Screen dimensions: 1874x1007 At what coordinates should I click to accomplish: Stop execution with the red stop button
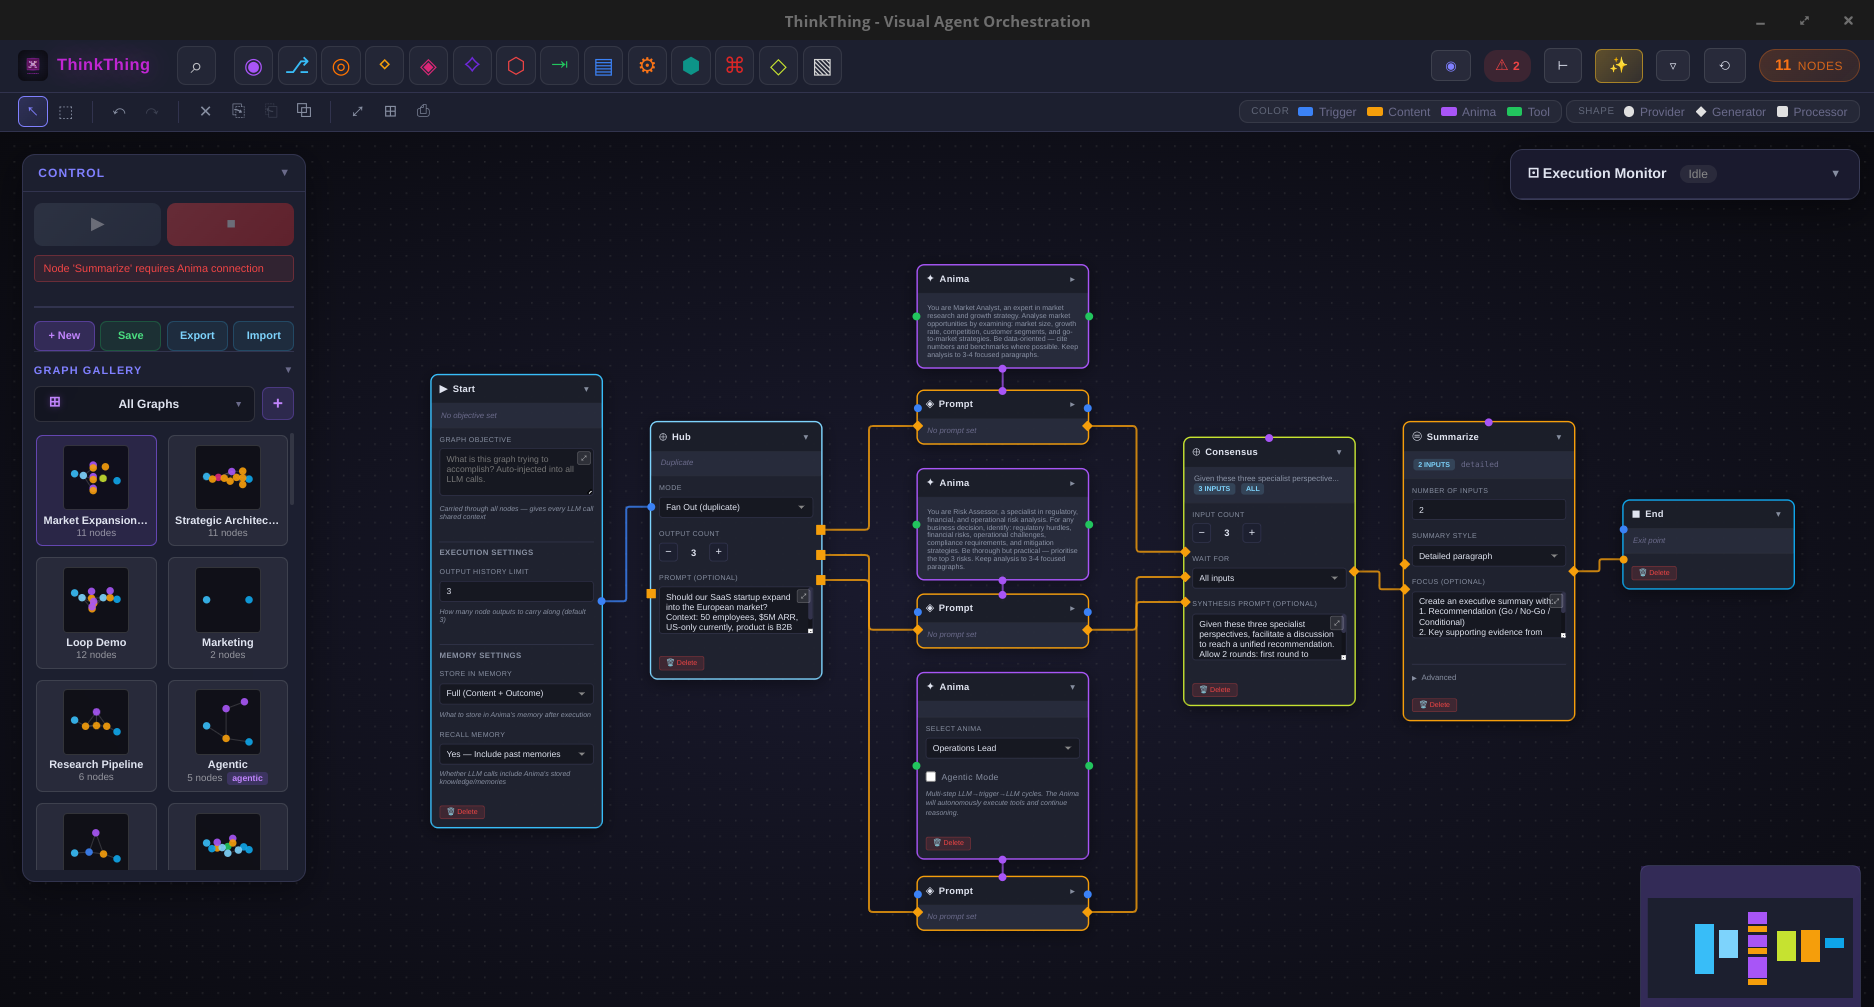pos(230,224)
